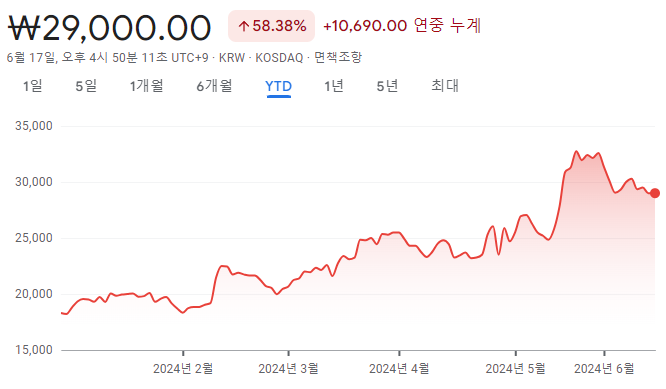Switch chart to 1년 range
This screenshot has height=389, width=666.
[x=334, y=86]
